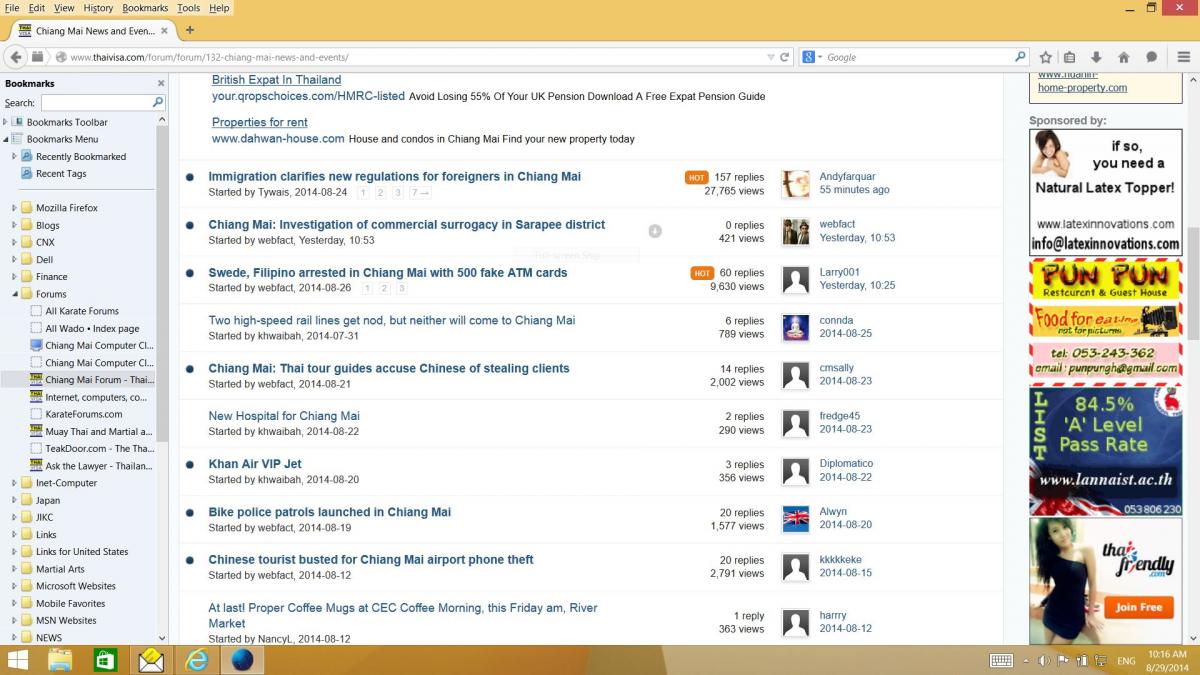
Task: Open the Edit menu
Action: [x=37, y=8]
